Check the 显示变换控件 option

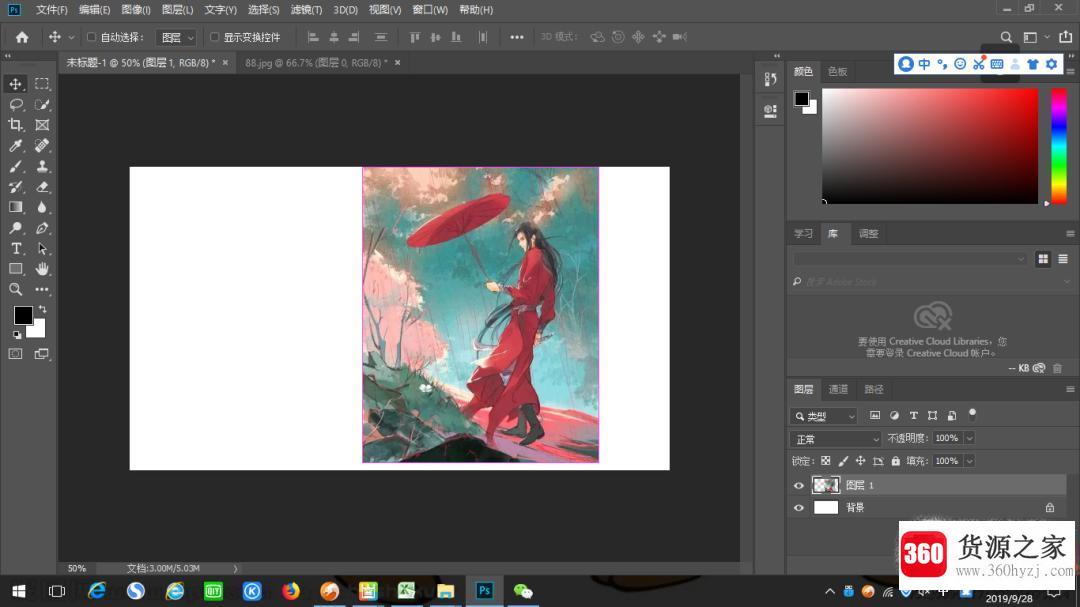(214, 37)
